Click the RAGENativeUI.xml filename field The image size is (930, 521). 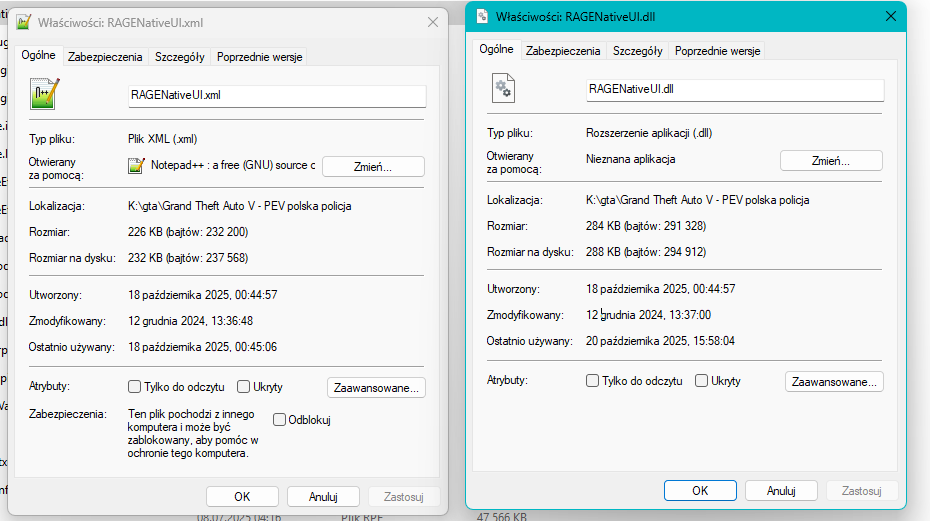(276, 96)
